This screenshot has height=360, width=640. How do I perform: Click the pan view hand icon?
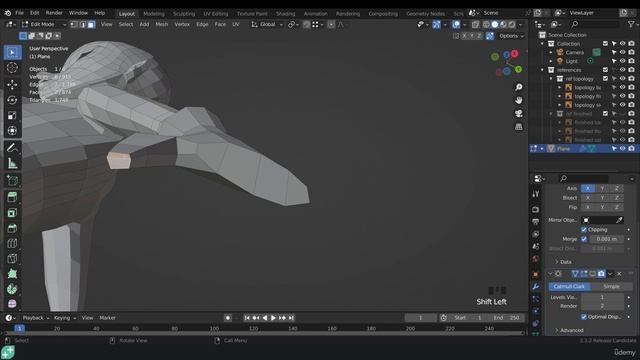click(x=518, y=100)
